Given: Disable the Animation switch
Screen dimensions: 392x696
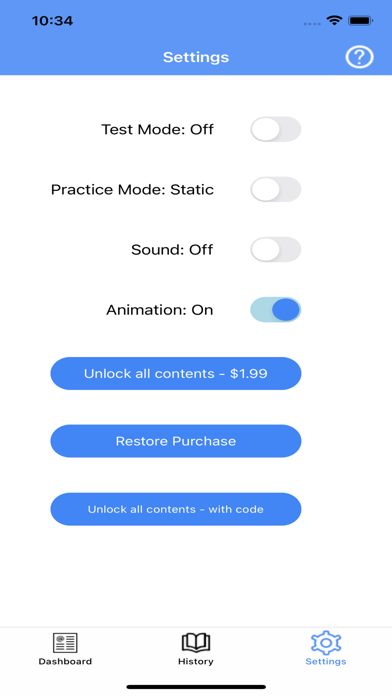Looking at the screenshot, I should coord(276,309).
